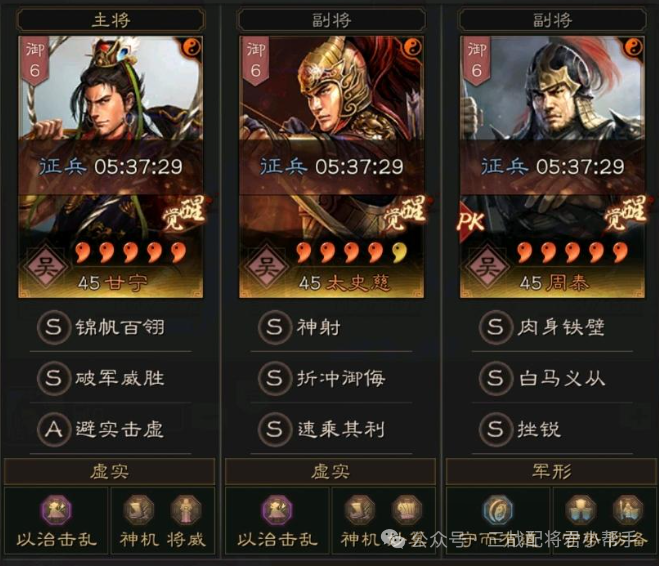Click the 以治击乱 icon under 甘宁

pos(56,510)
